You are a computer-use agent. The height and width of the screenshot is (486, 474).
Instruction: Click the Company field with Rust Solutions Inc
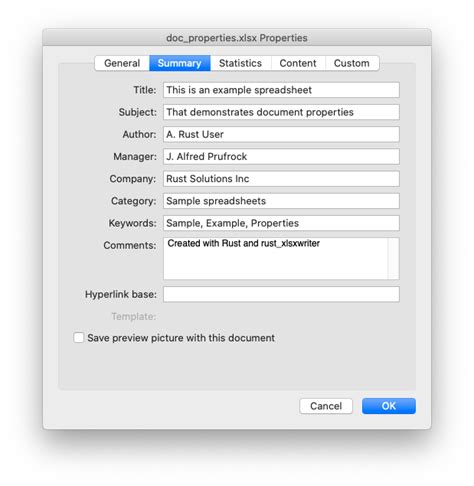coord(281,179)
